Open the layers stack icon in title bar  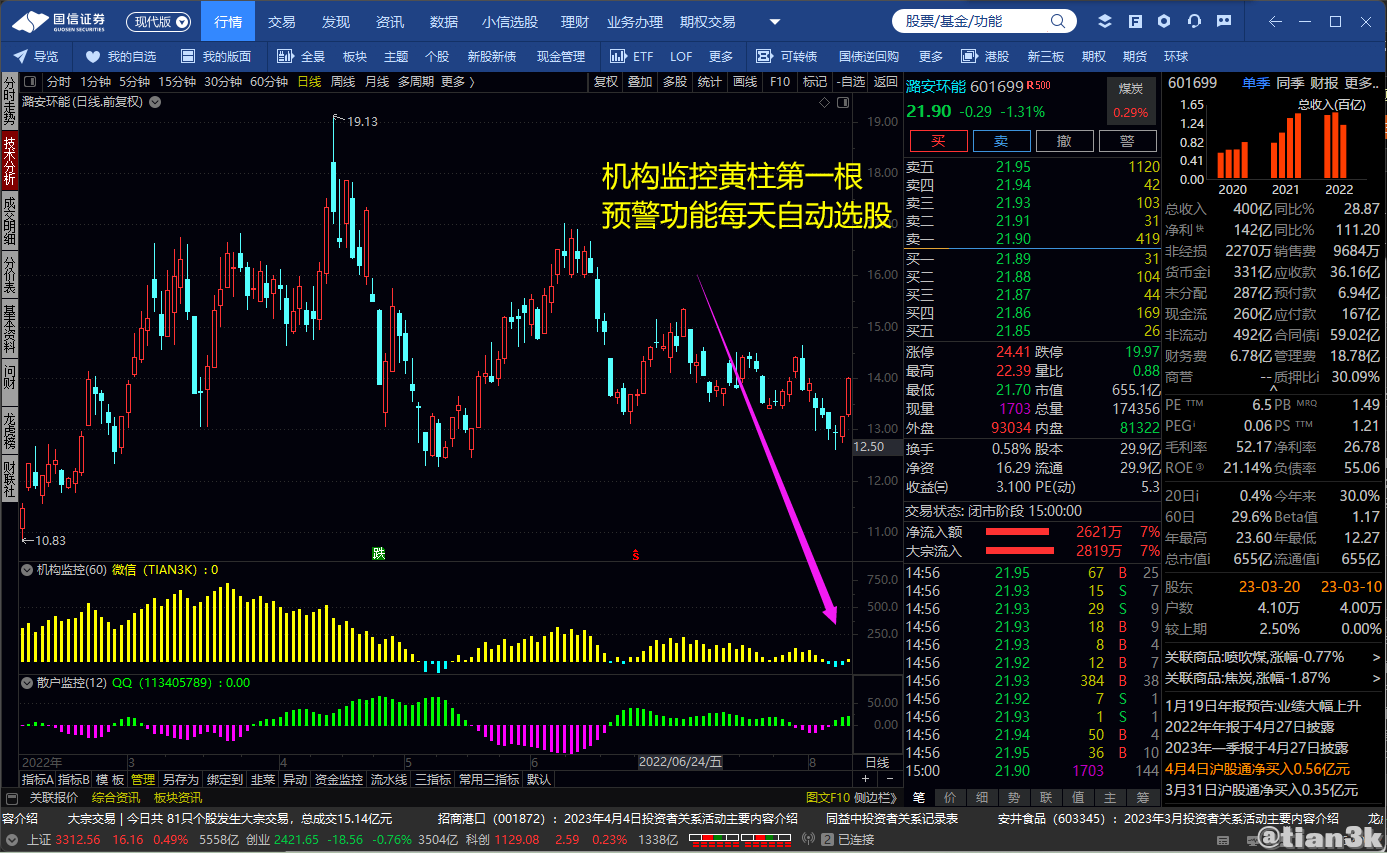coord(1105,21)
